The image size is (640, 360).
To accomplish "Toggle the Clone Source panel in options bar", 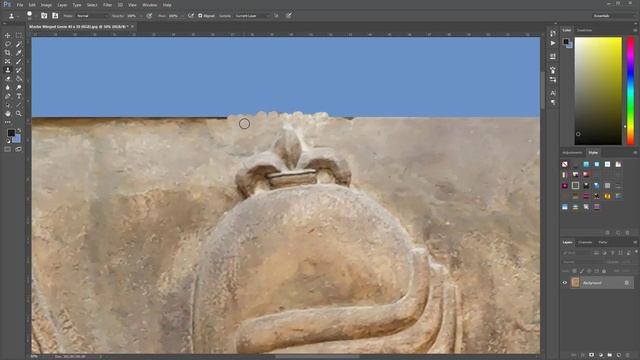I will pyautogui.click(x=55, y=16).
